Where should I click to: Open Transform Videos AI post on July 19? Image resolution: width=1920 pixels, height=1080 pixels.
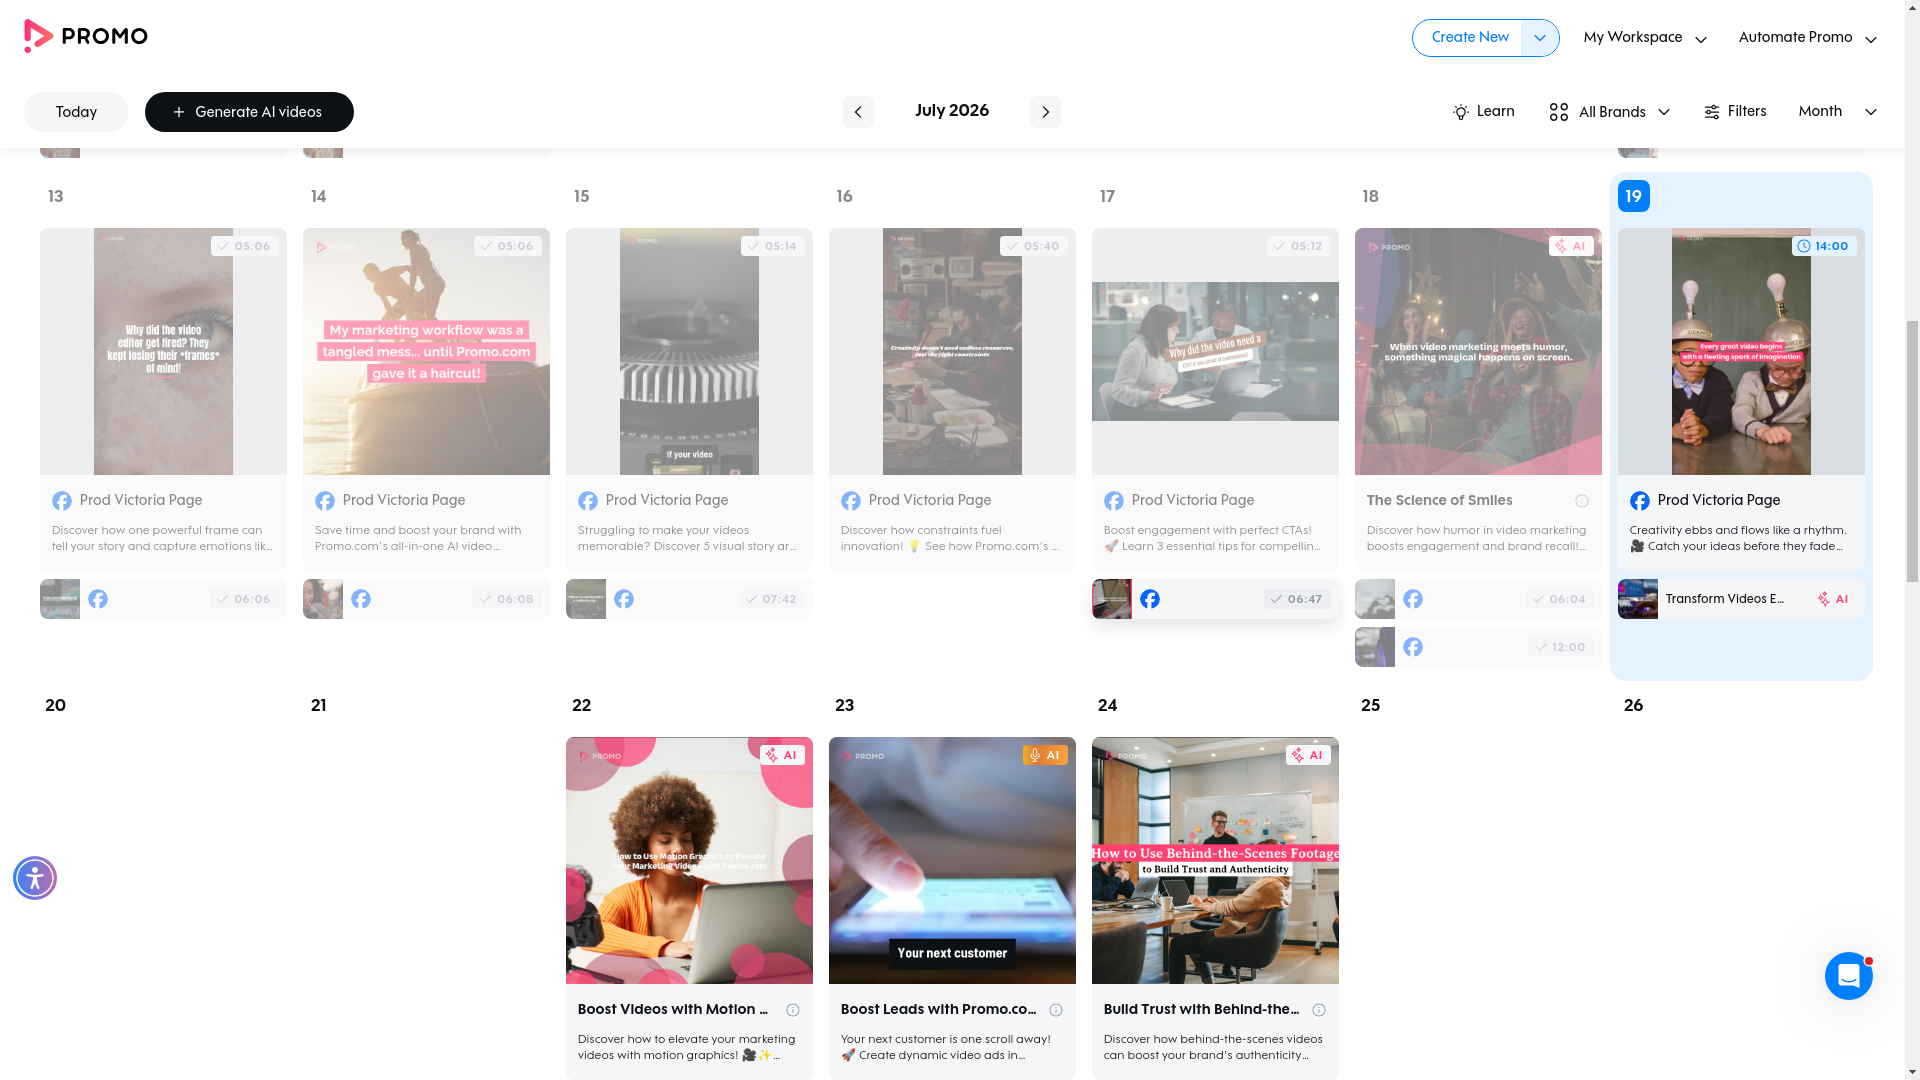(x=1740, y=599)
